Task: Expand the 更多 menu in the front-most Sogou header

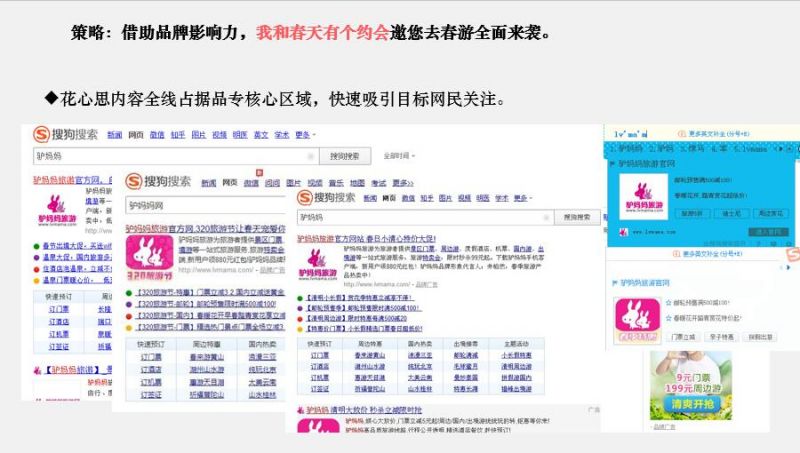Action: point(522,198)
